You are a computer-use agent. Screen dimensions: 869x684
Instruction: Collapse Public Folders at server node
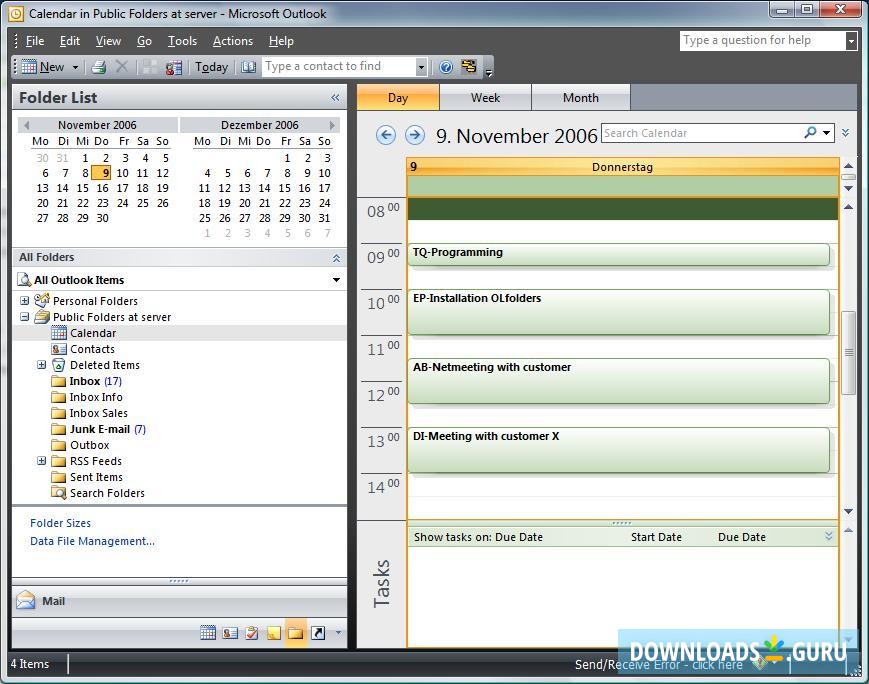point(25,317)
